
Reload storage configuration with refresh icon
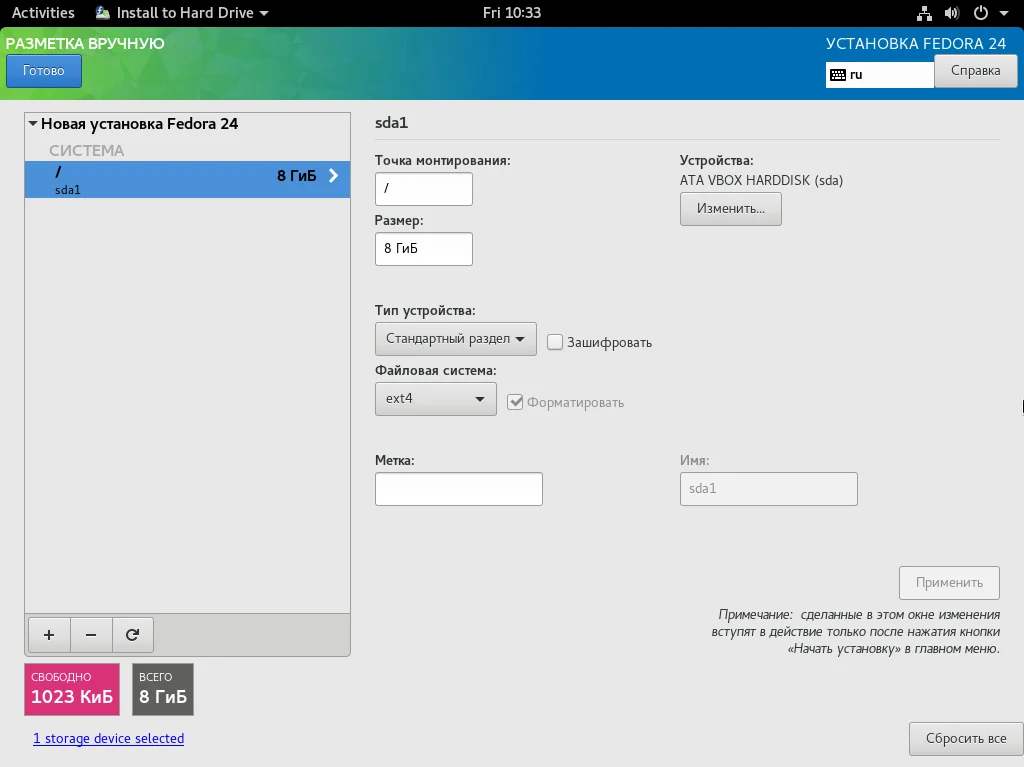133,635
